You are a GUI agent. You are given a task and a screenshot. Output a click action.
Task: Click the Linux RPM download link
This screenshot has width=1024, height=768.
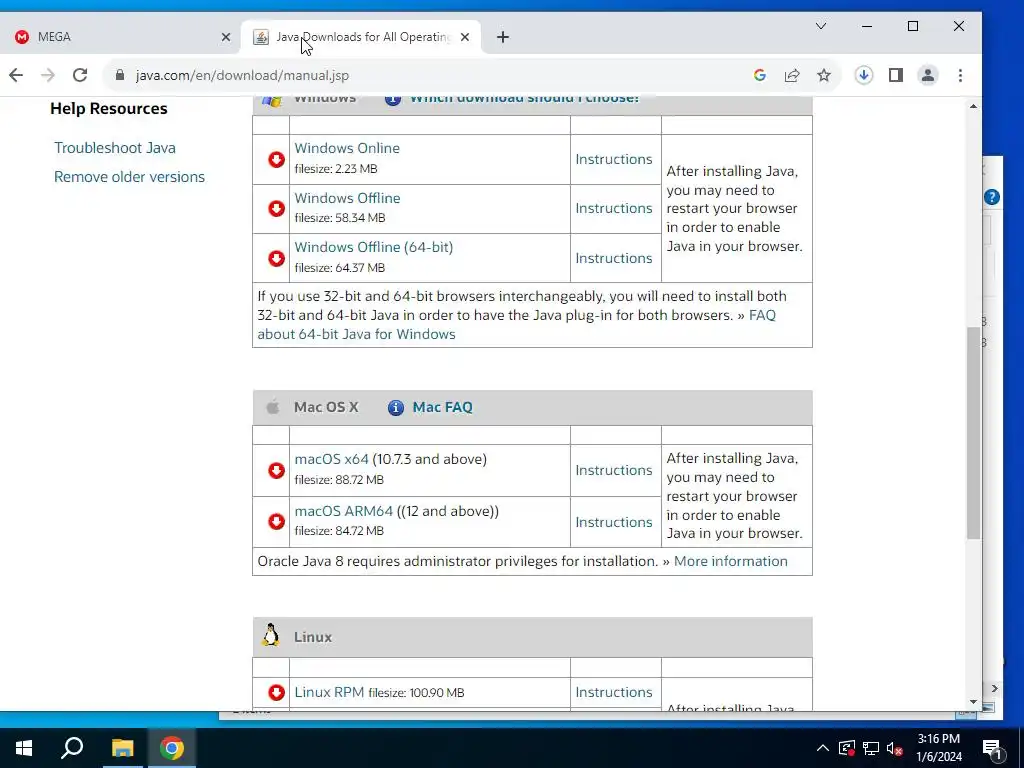click(x=329, y=692)
